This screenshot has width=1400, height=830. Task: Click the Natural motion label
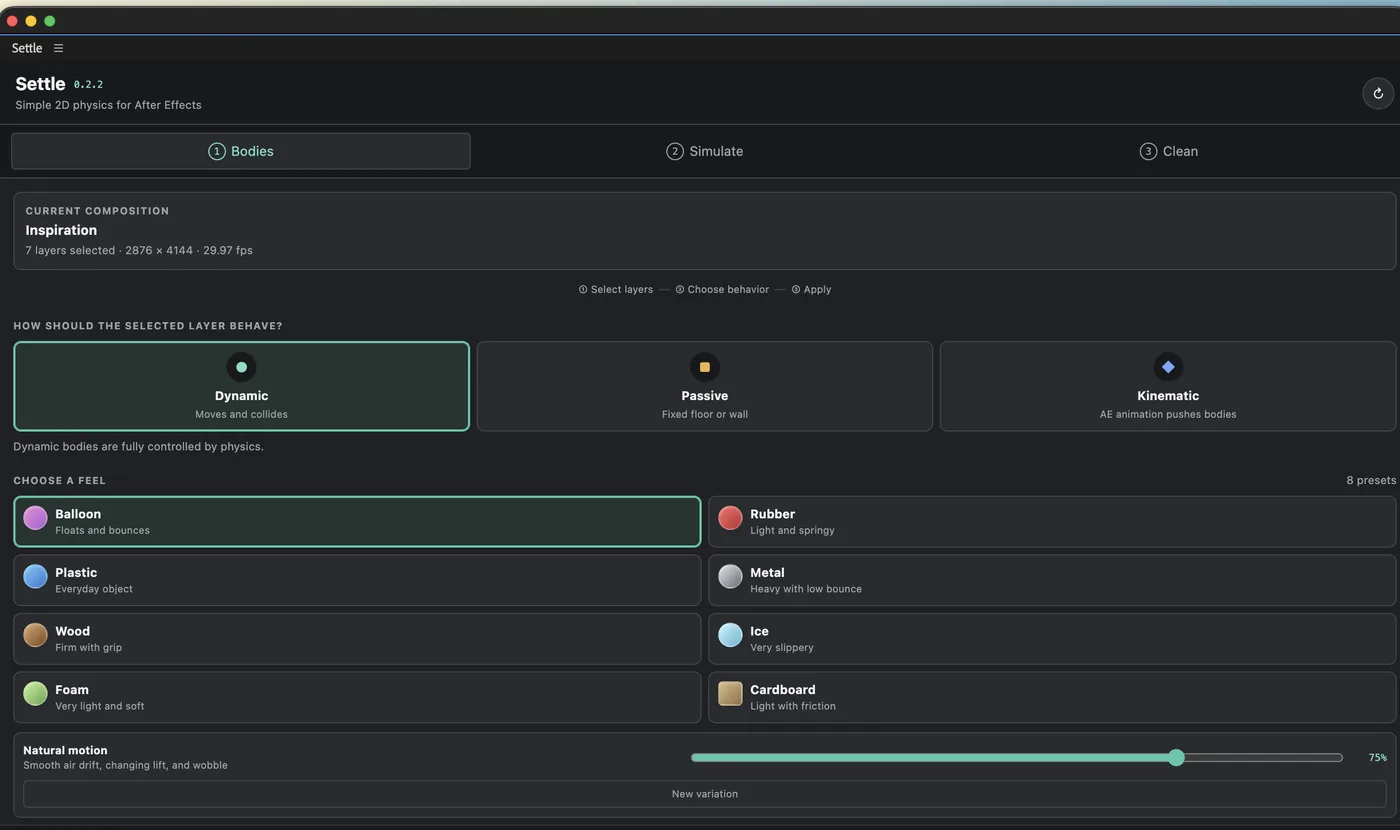[x=65, y=750]
